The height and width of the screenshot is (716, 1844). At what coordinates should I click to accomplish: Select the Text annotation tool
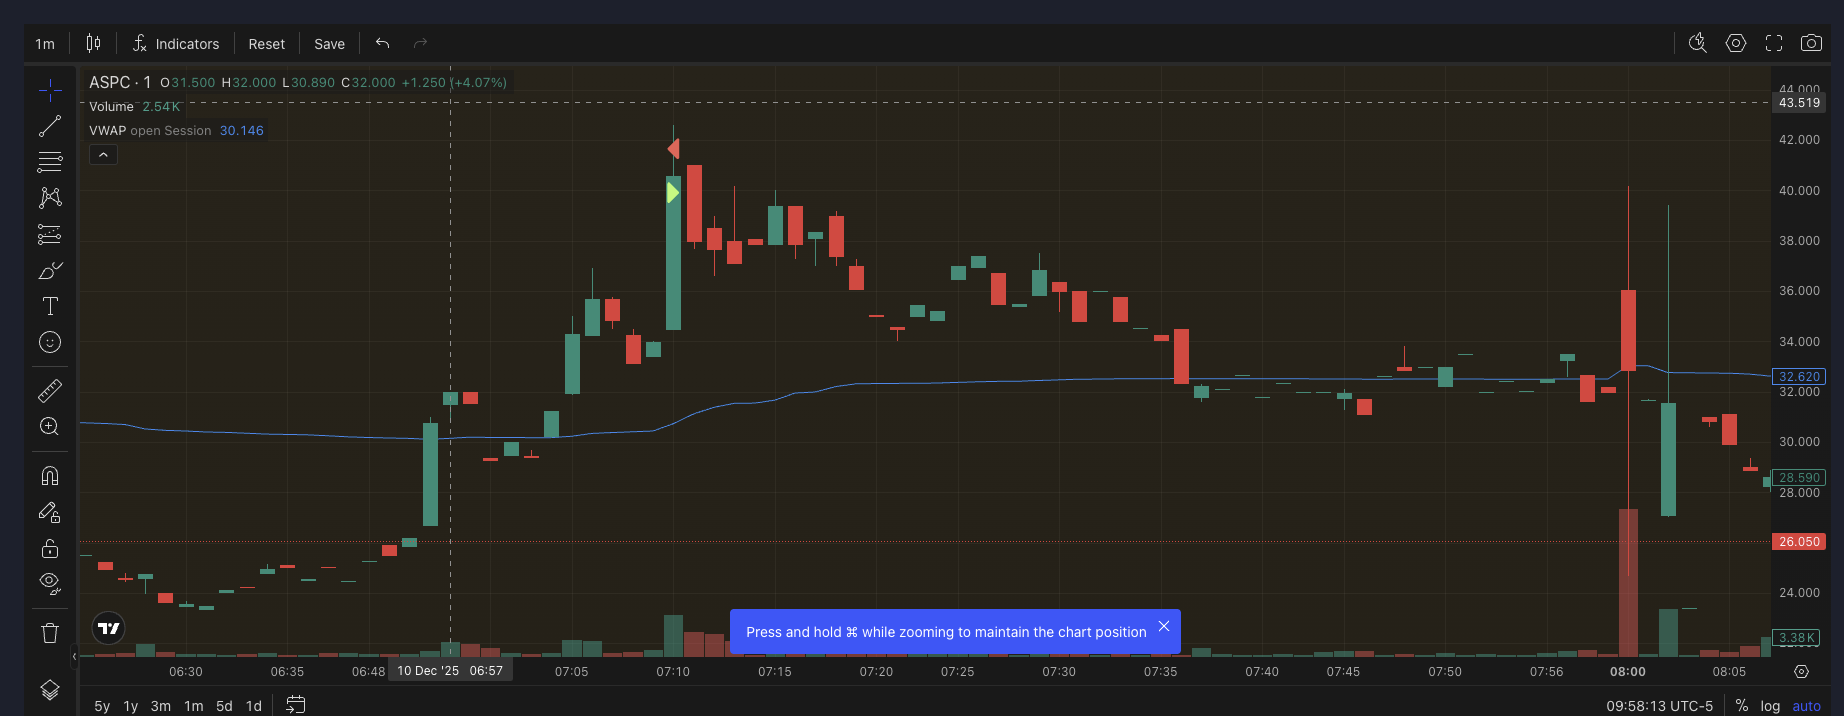click(50, 306)
